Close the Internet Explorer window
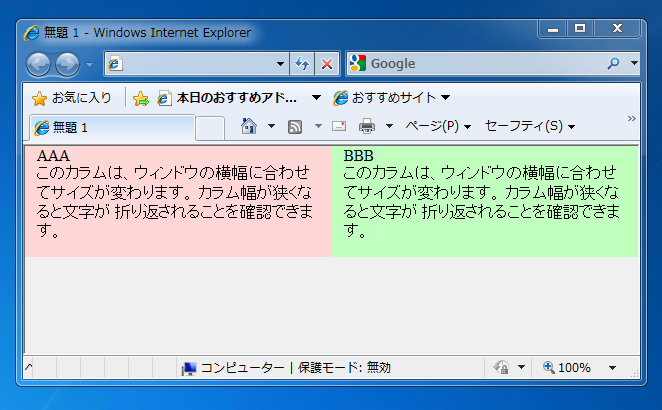Image resolution: width=662 pixels, height=410 pixels. (x=617, y=29)
